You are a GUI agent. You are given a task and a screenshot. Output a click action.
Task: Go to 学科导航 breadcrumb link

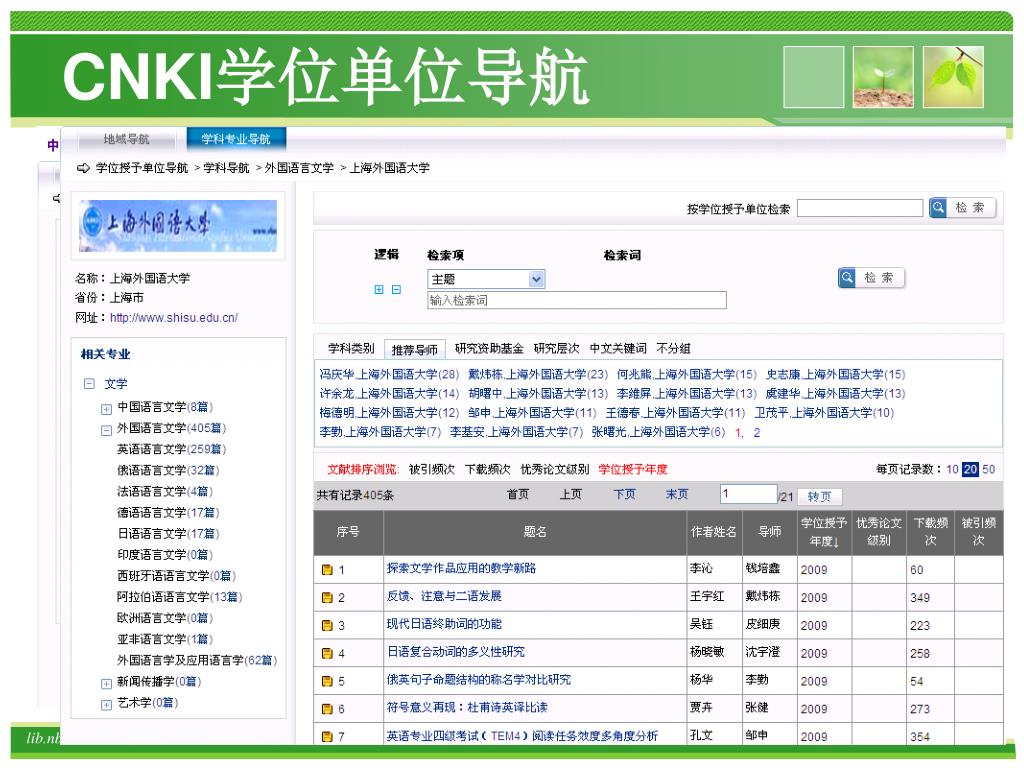coord(226,168)
